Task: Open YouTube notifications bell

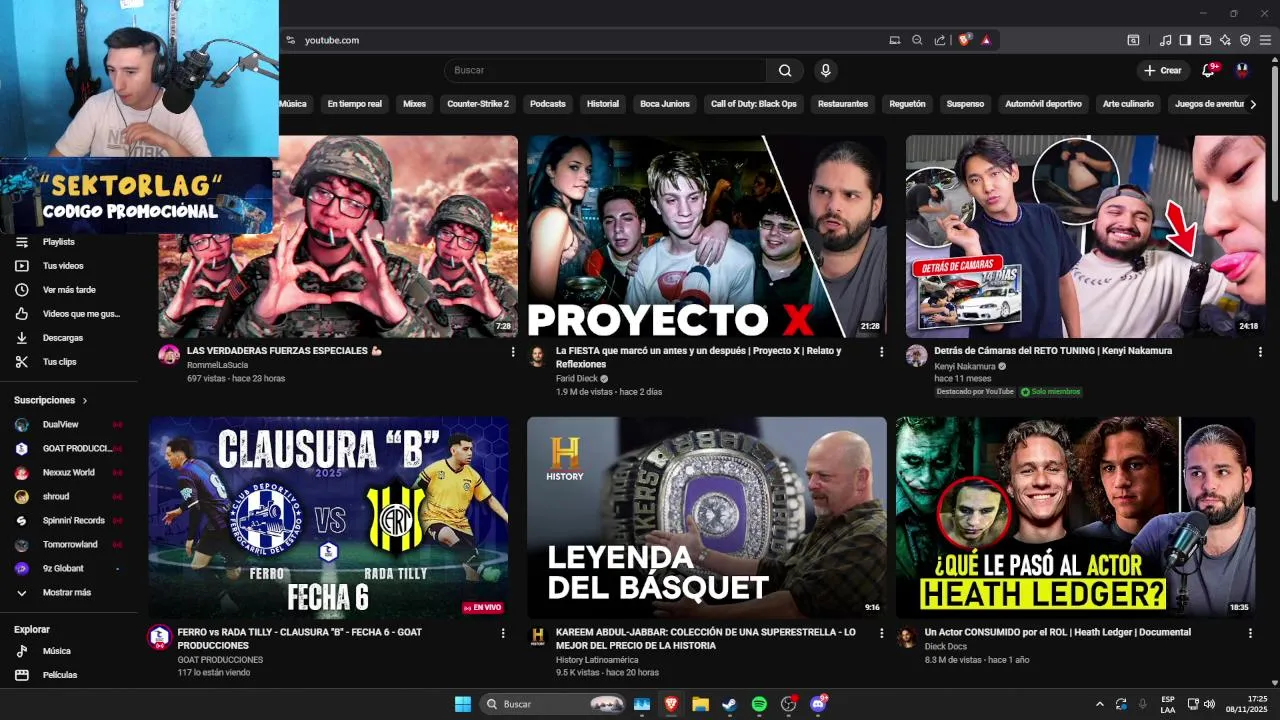Action: click(x=1208, y=70)
